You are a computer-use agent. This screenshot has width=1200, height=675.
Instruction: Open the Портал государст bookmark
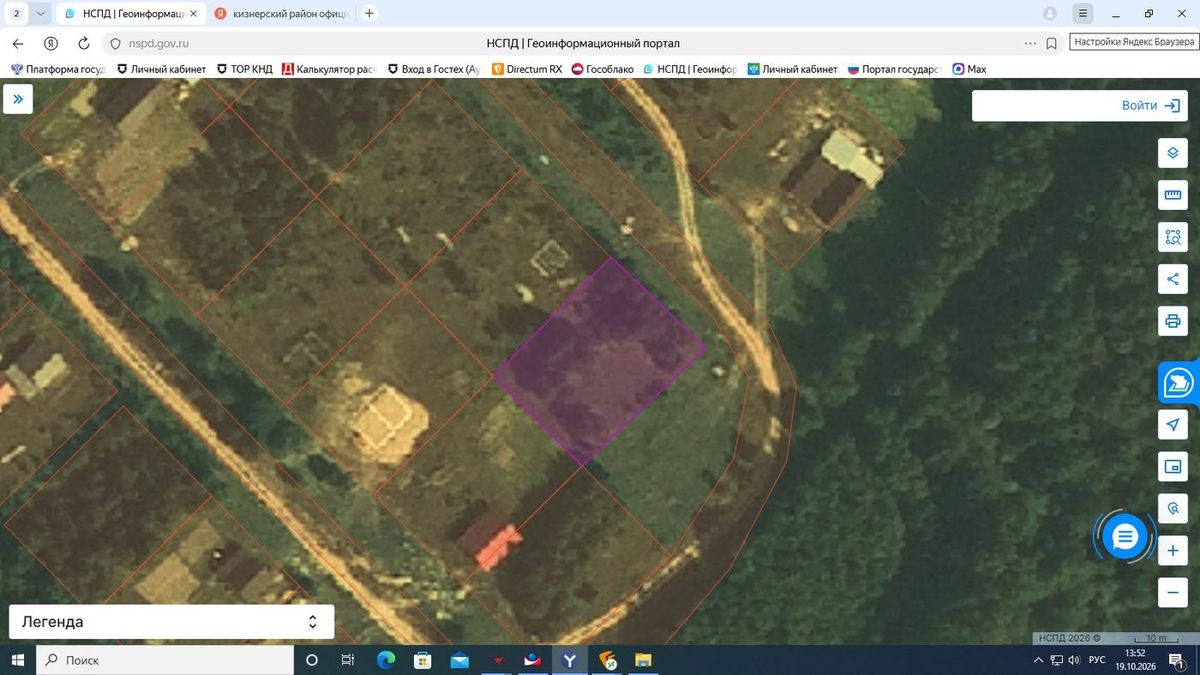tap(894, 69)
